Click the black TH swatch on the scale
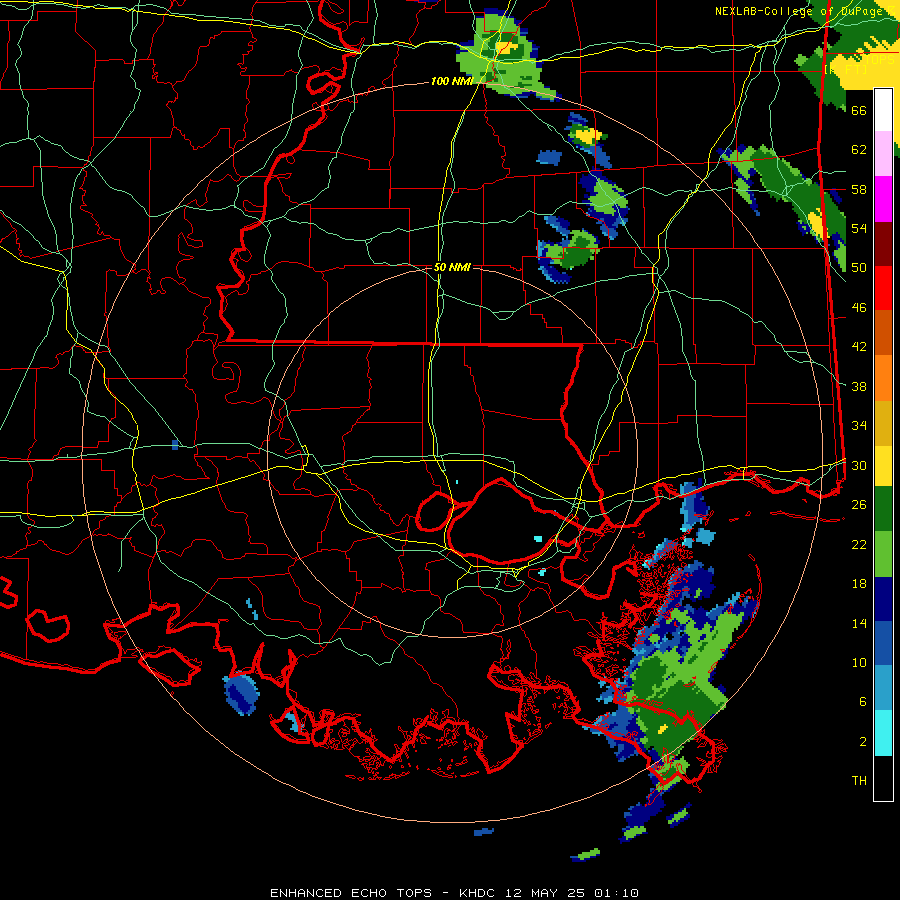 (x=883, y=778)
